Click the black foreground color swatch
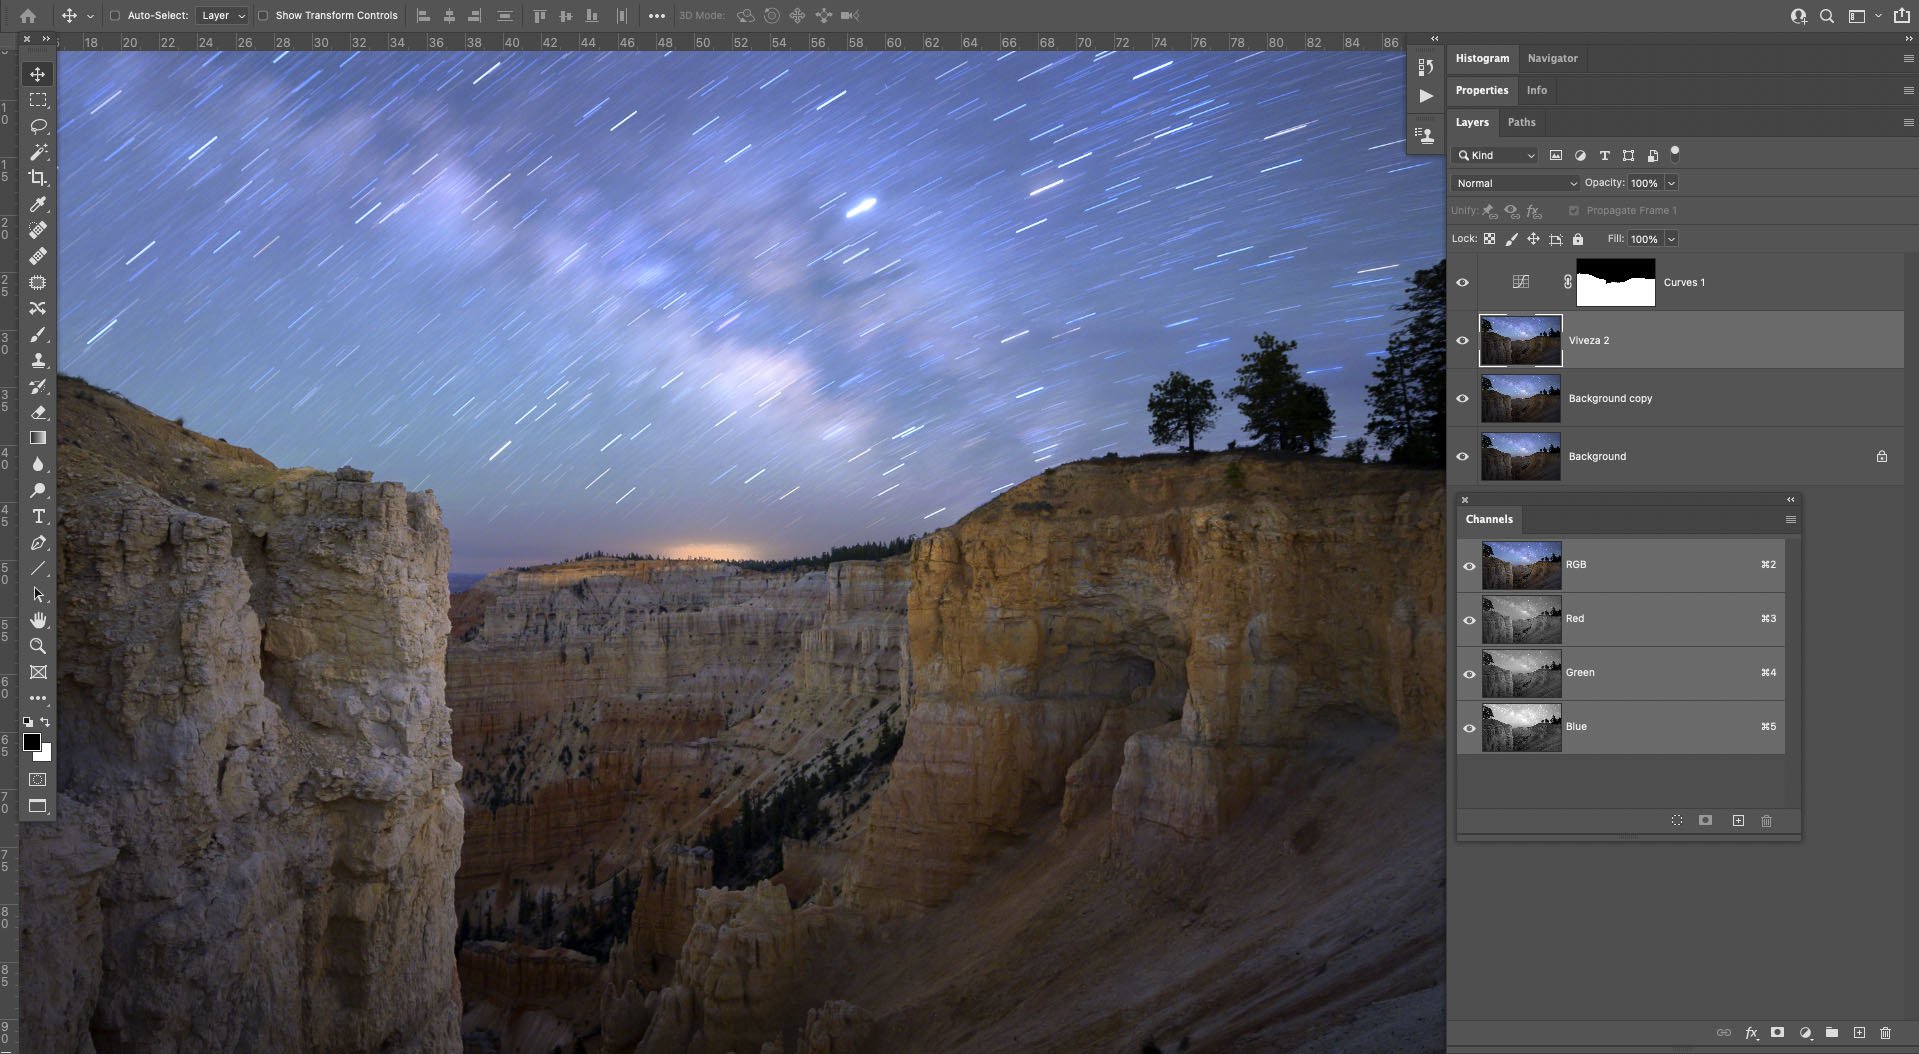1919x1054 pixels. pos(31,742)
